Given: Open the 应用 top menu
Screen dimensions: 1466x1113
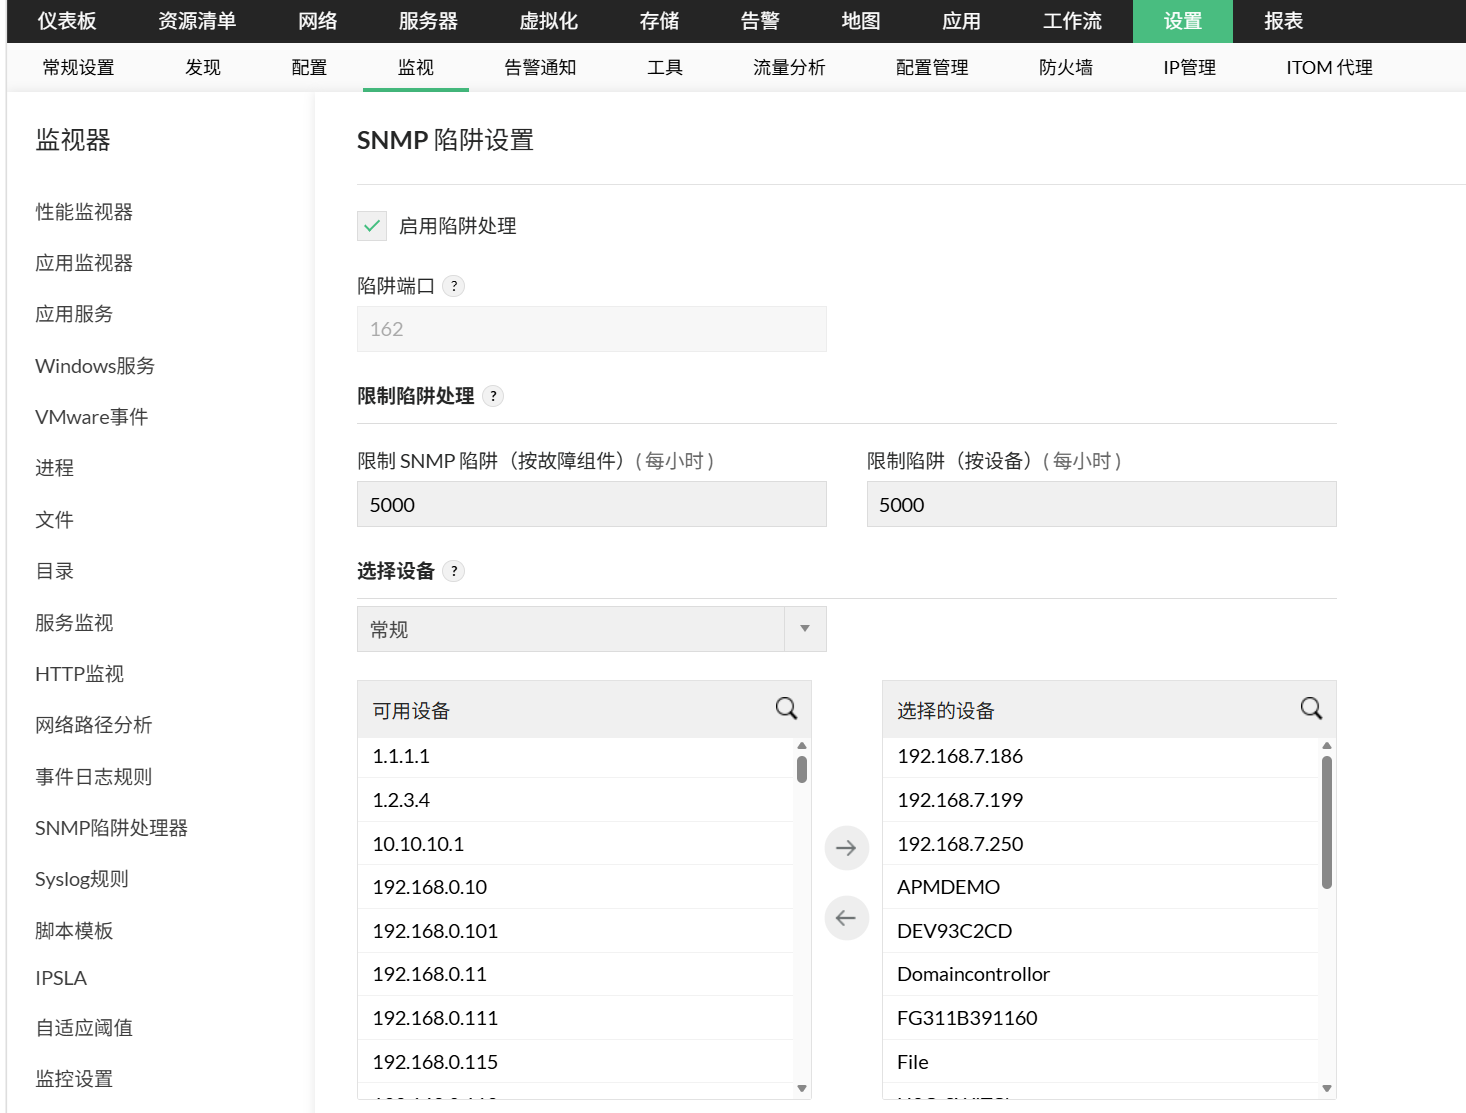Looking at the screenshot, I should (962, 21).
